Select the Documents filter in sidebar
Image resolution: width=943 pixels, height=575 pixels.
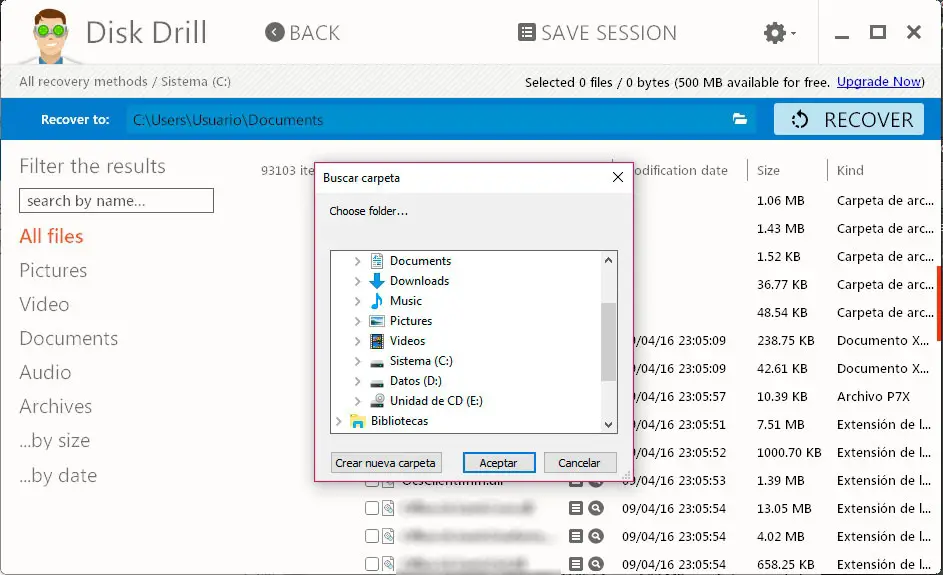[x=69, y=338]
